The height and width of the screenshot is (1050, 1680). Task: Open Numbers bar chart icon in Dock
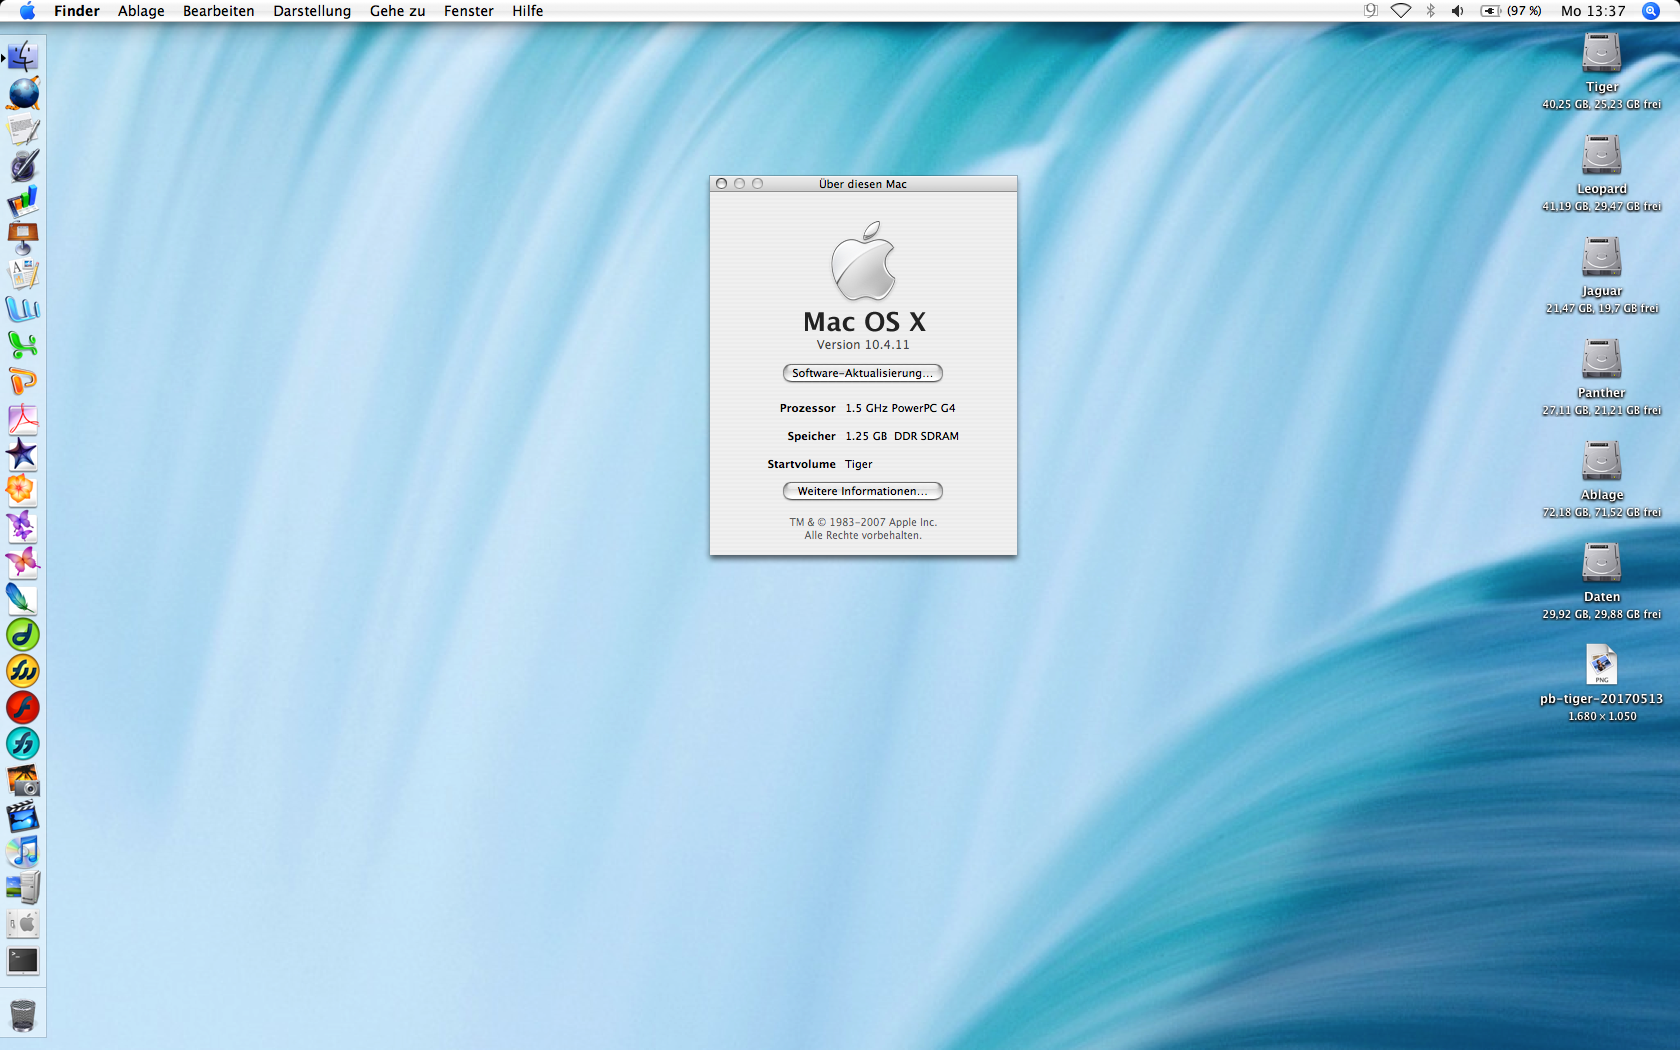(x=23, y=201)
